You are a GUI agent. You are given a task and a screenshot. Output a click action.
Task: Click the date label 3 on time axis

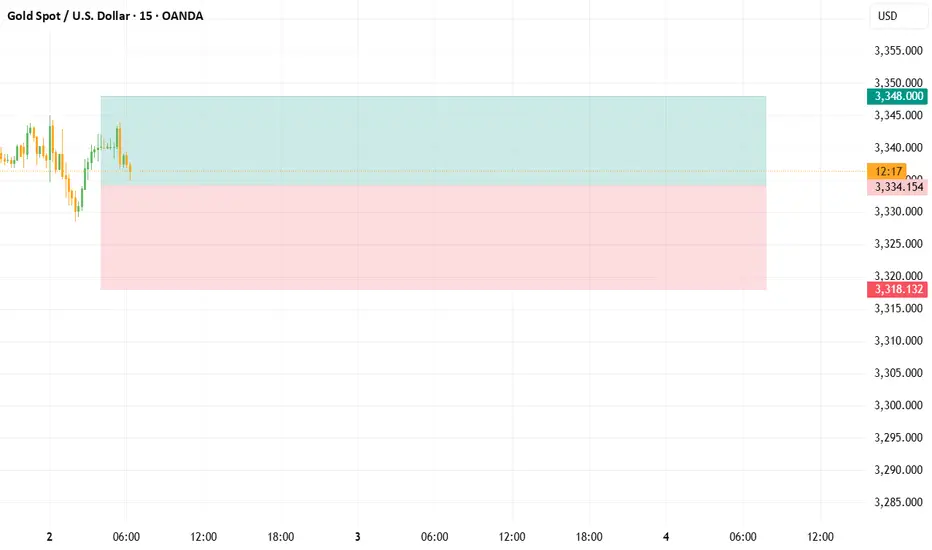[x=357, y=537]
